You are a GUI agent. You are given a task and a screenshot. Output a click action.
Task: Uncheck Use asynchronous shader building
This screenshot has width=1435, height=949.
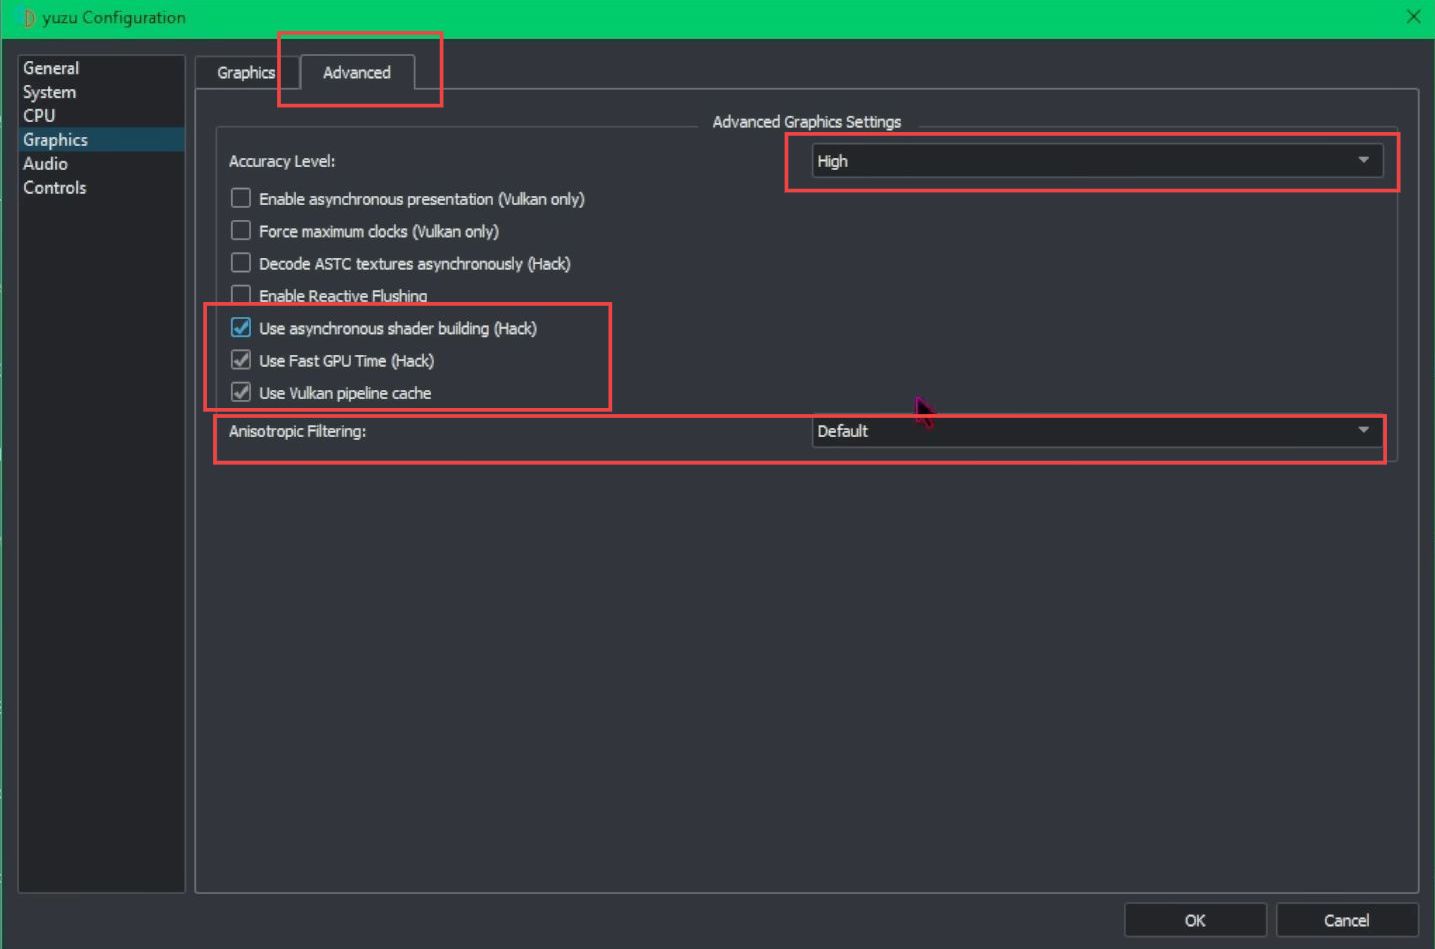(241, 328)
